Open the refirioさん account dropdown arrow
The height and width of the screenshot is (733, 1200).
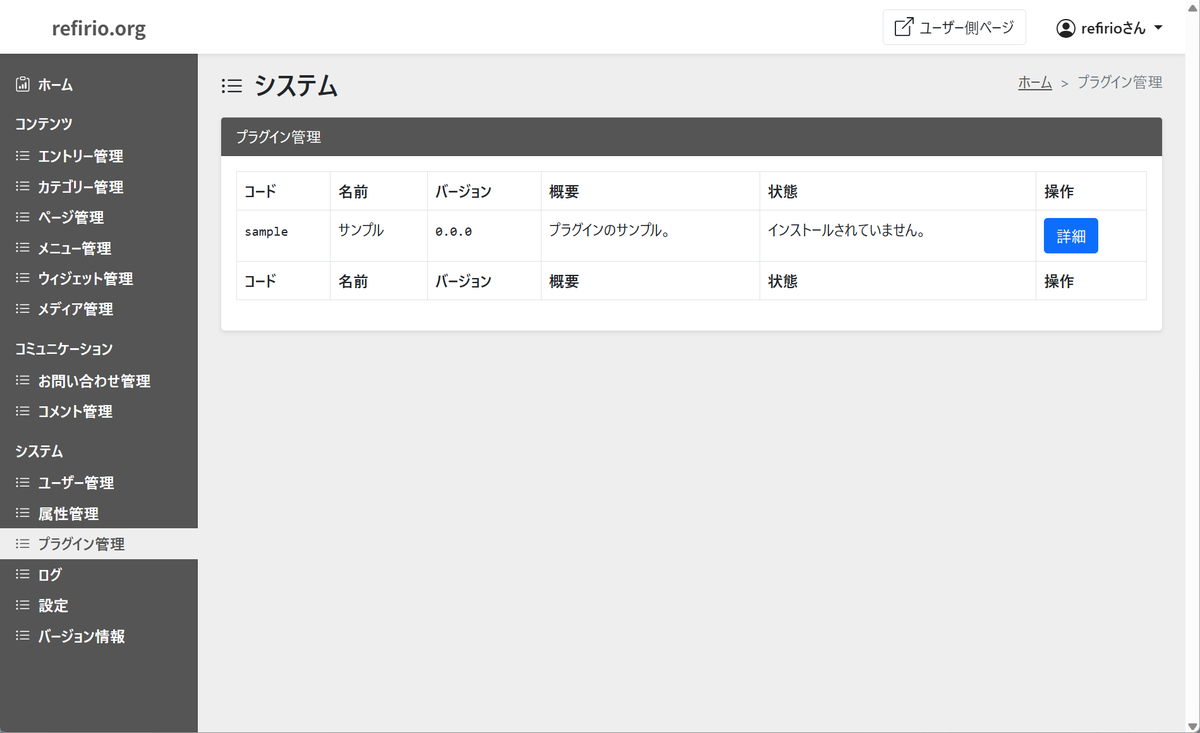click(1158, 28)
